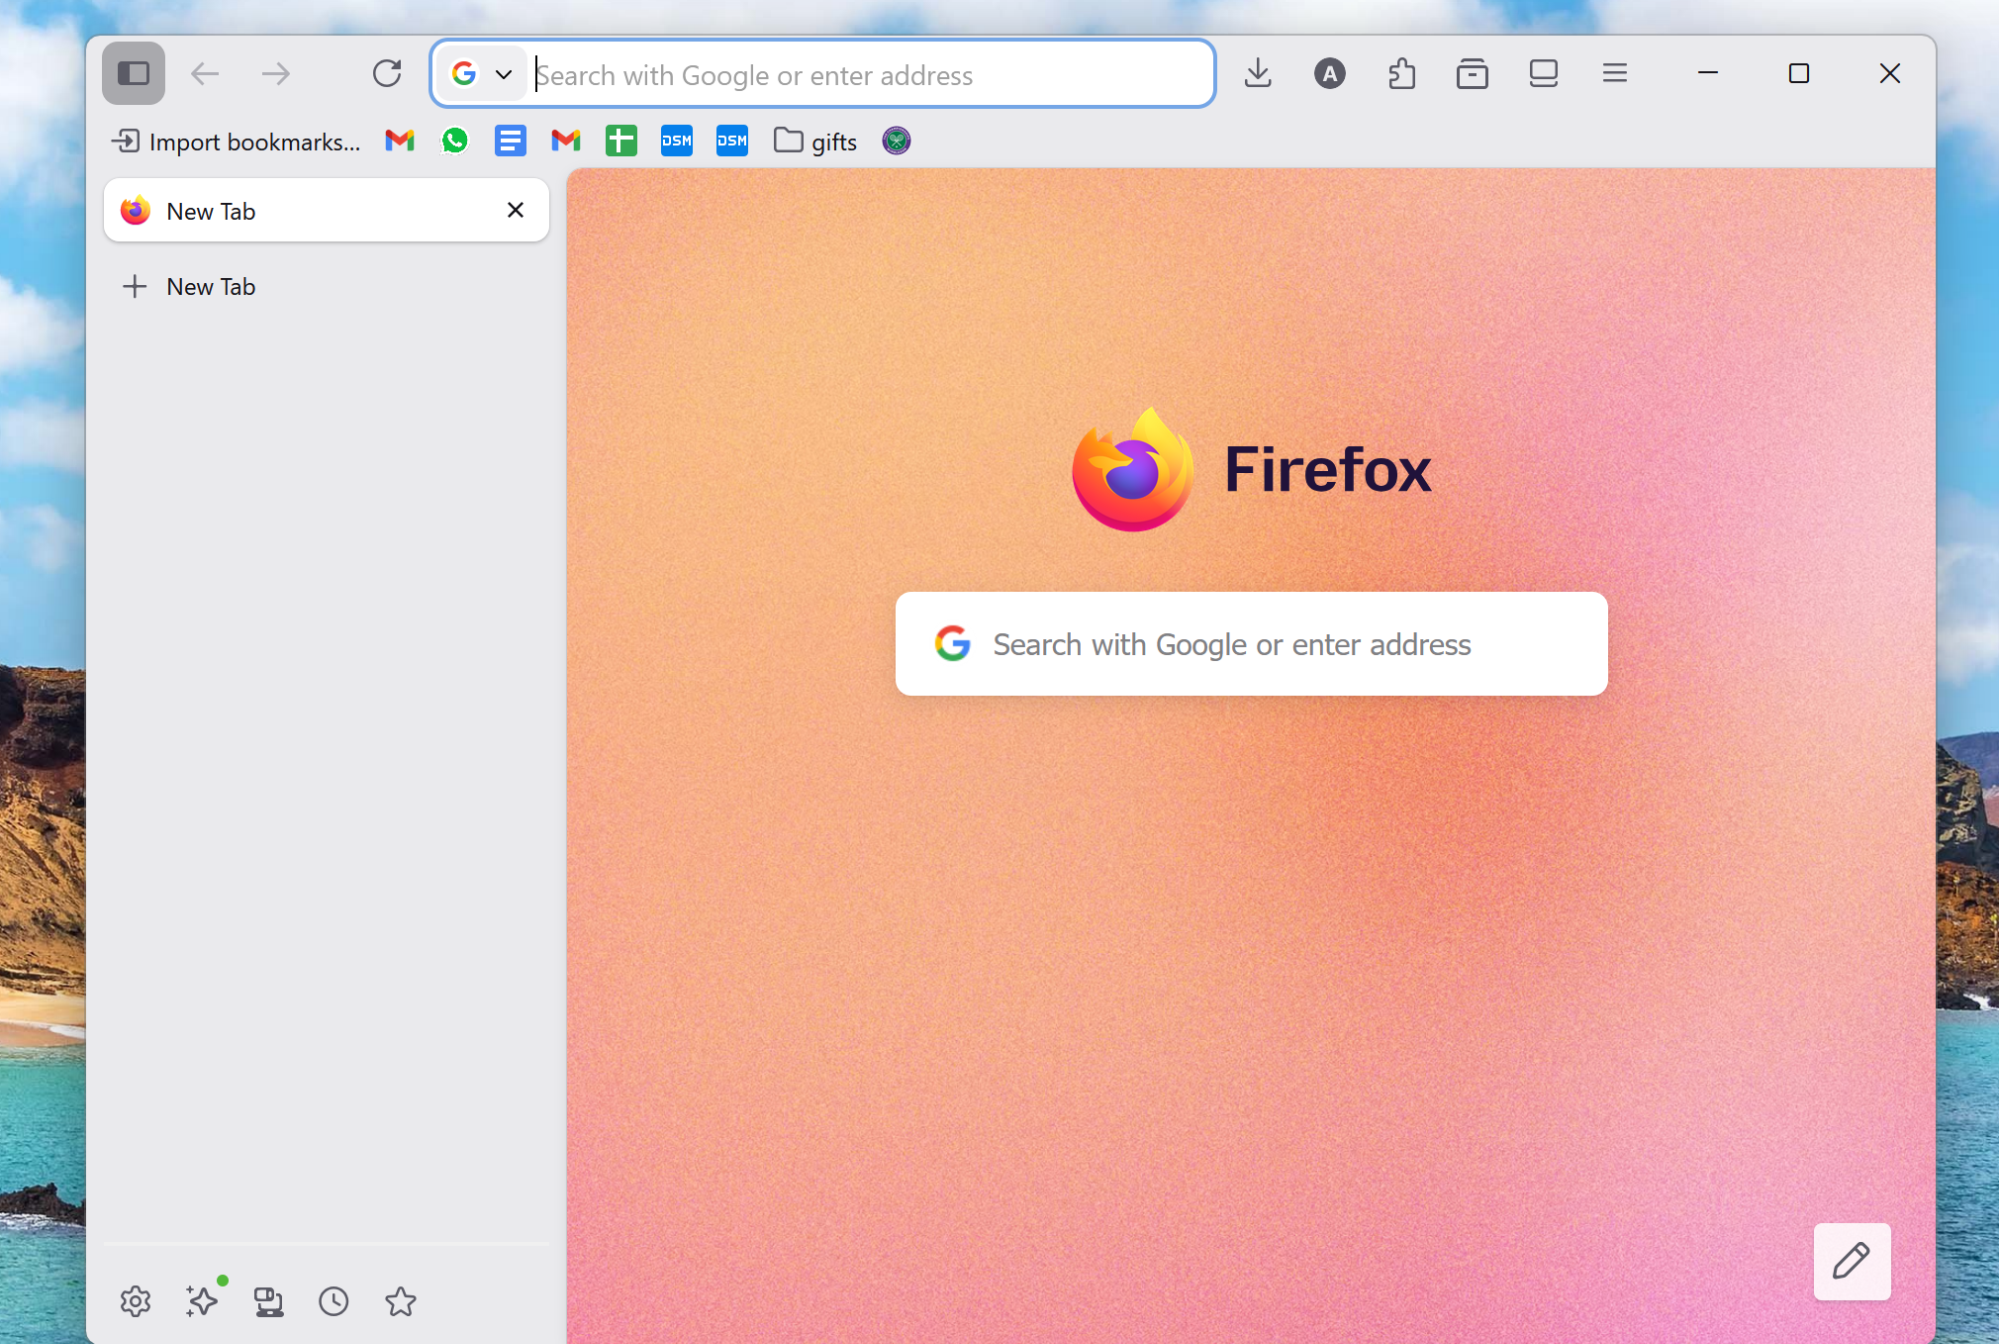
Task: Open the hamburger application menu
Action: point(1615,74)
